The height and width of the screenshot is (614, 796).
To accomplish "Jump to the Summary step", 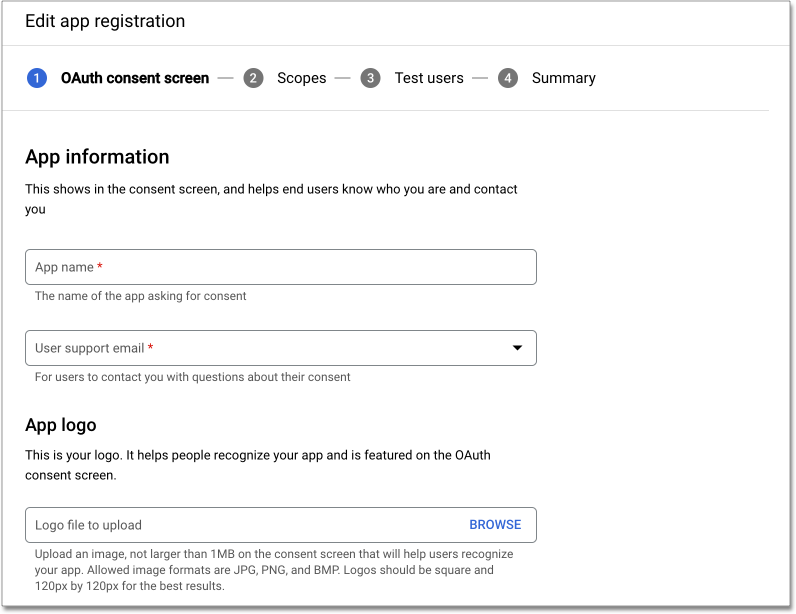I will [x=563, y=78].
